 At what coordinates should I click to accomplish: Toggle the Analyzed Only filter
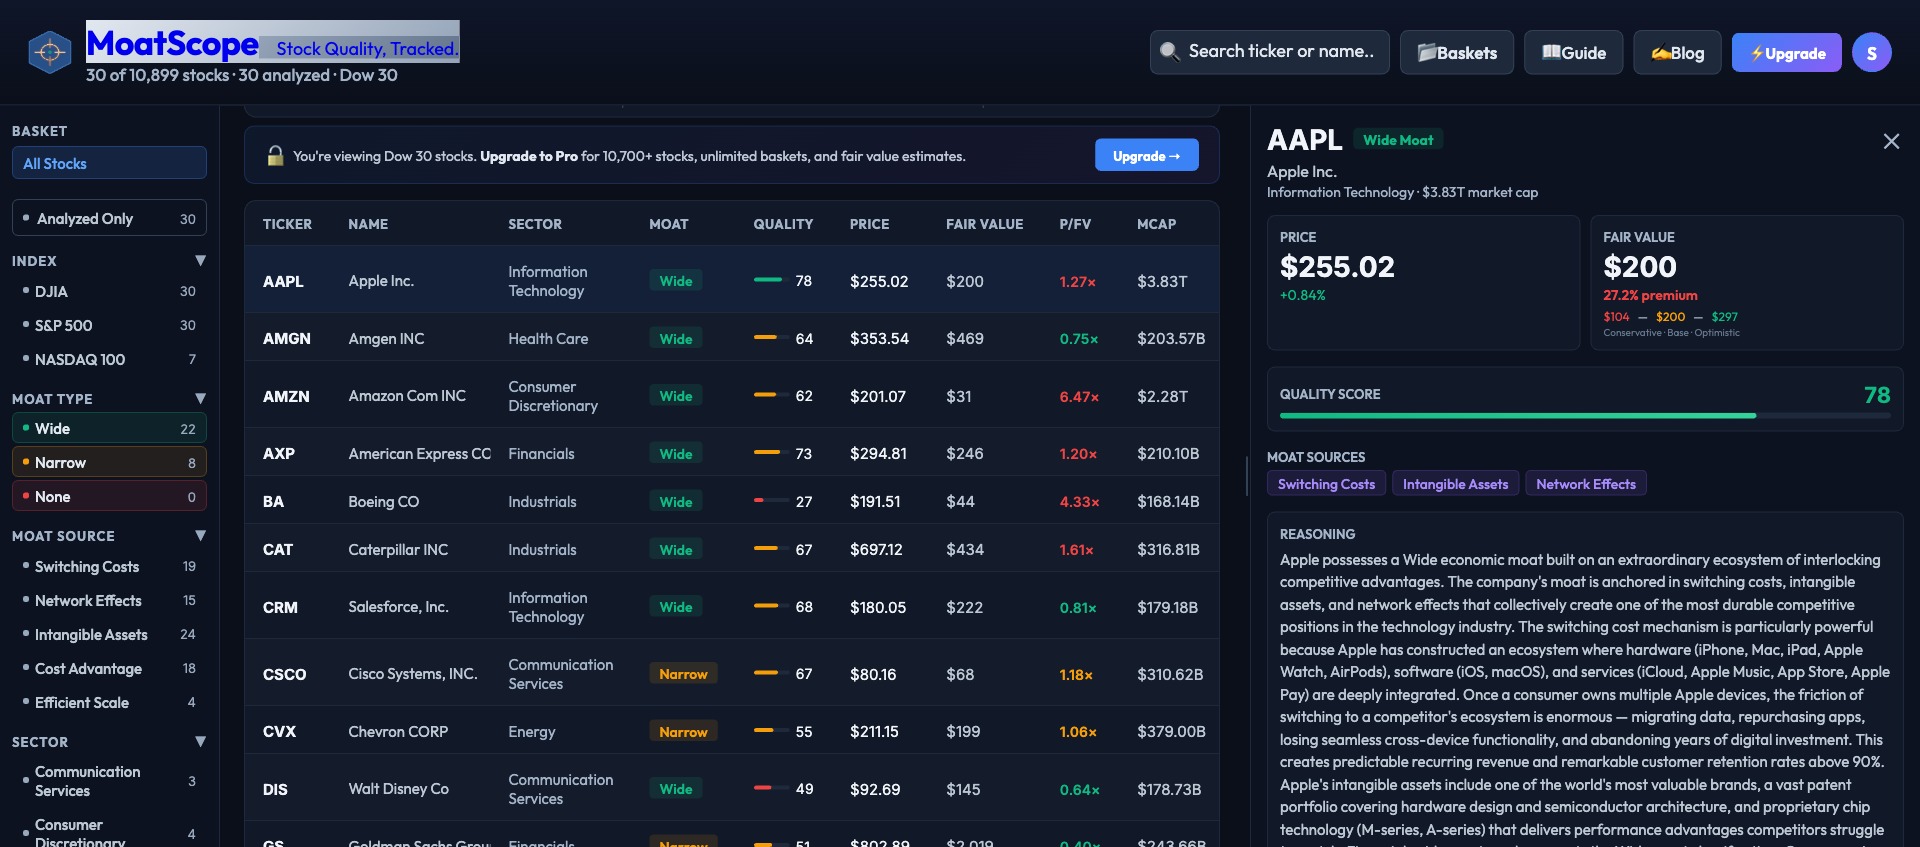point(109,219)
